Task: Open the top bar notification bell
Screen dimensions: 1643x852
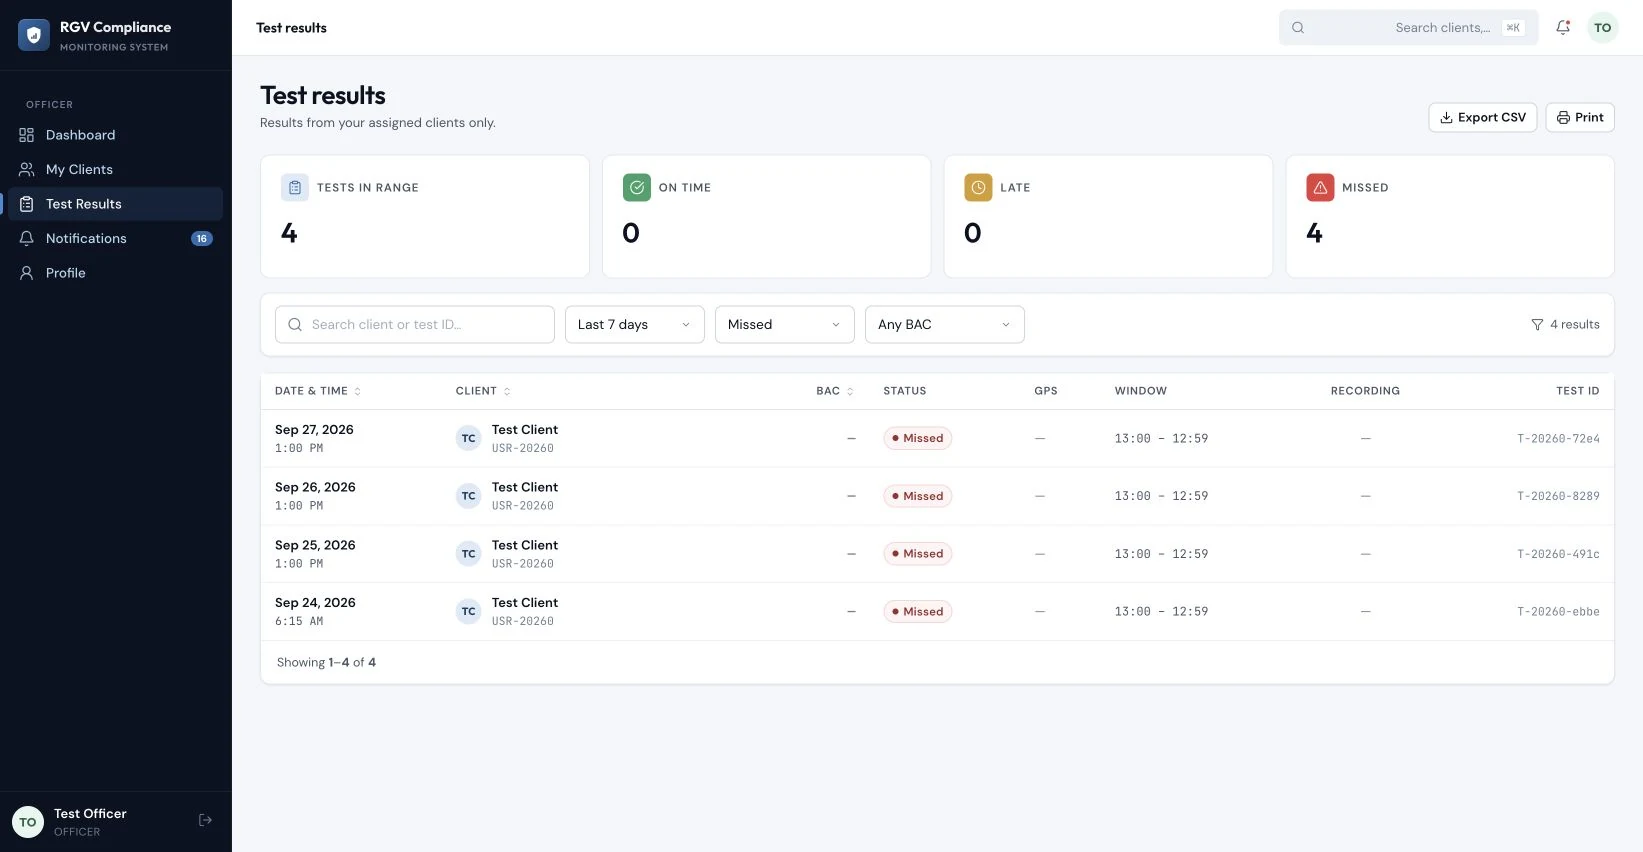Action: (x=1563, y=28)
